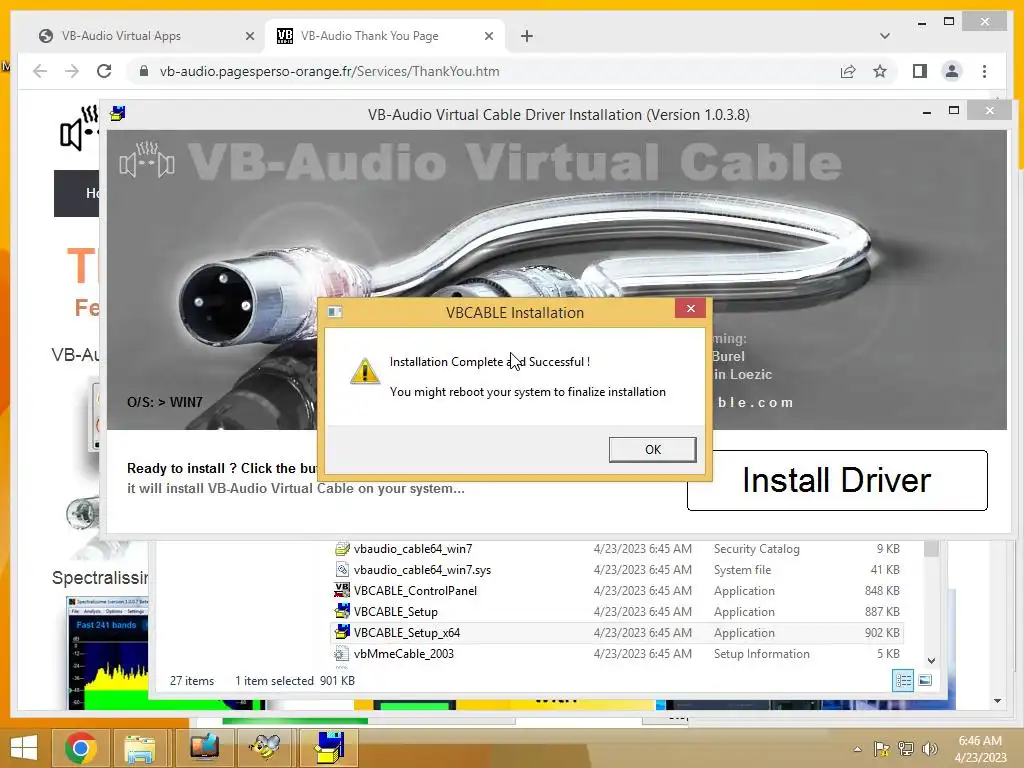Open the monitor app on the taskbar
The image size is (1024, 768).
pyautogui.click(x=204, y=748)
